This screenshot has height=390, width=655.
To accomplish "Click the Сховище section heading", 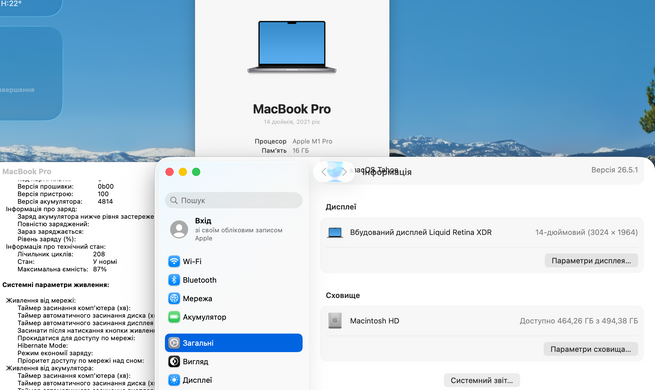I will click(343, 295).
